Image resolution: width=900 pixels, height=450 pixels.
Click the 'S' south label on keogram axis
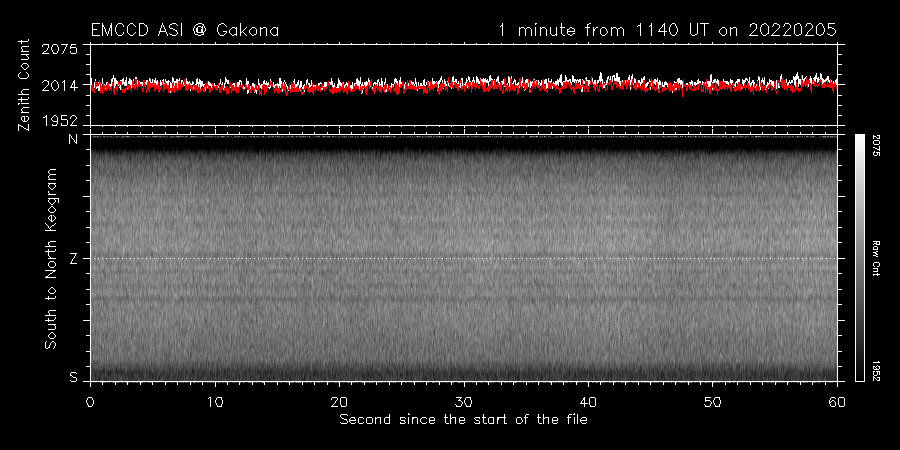coord(73,377)
